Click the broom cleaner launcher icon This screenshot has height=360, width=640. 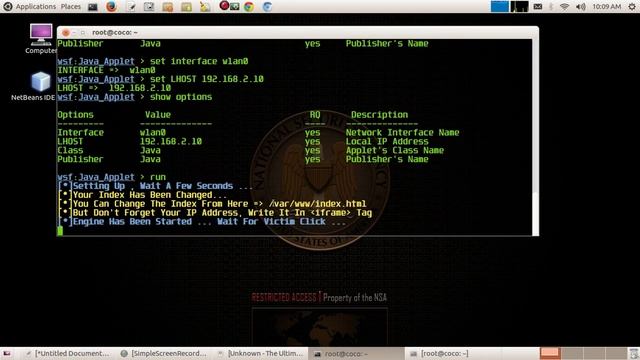(x=205, y=7)
